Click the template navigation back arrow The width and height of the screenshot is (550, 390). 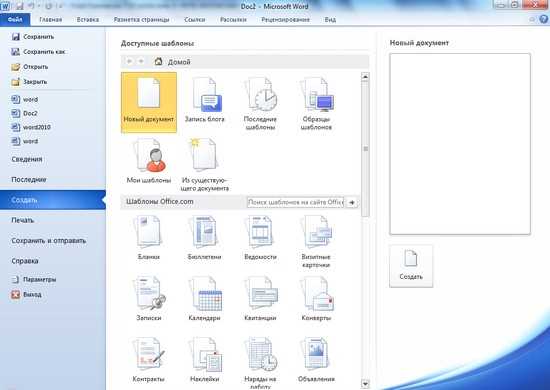(129, 61)
